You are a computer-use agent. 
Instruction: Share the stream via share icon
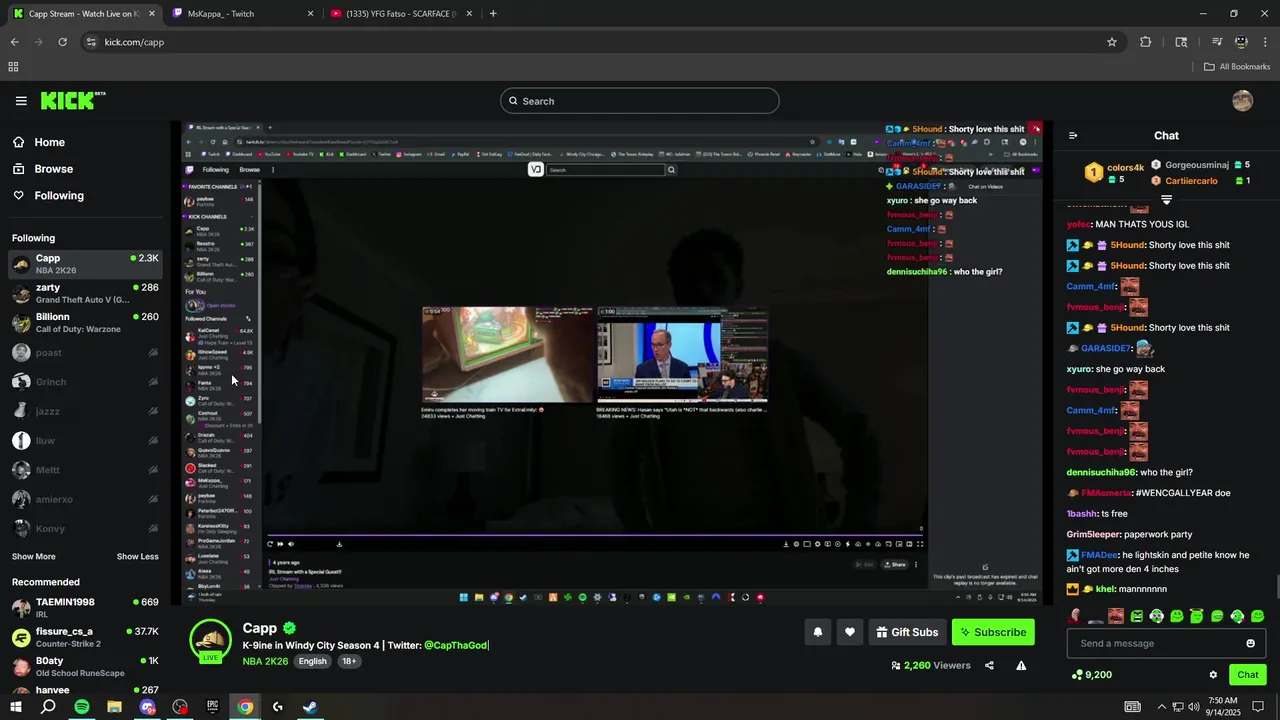[989, 665]
